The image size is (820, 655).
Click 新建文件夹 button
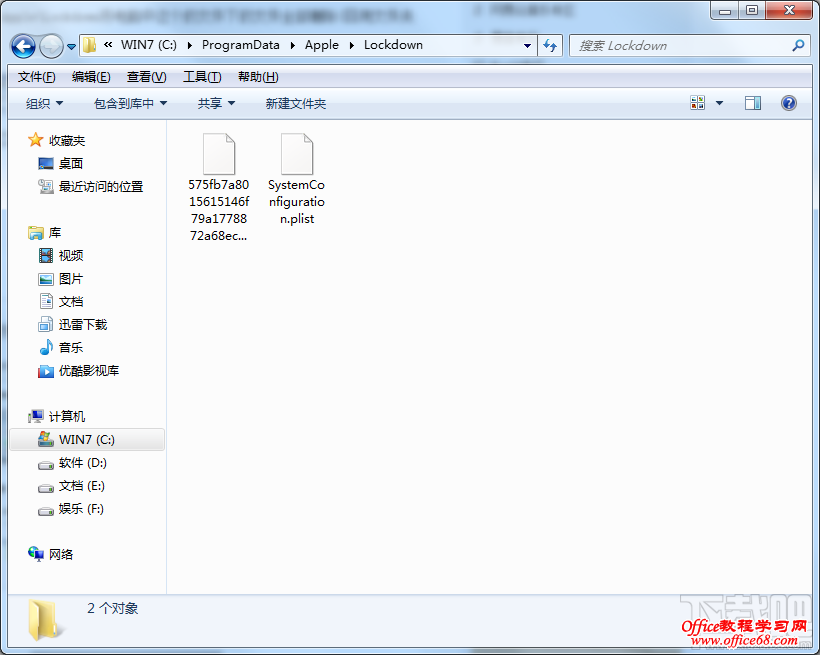[295, 104]
